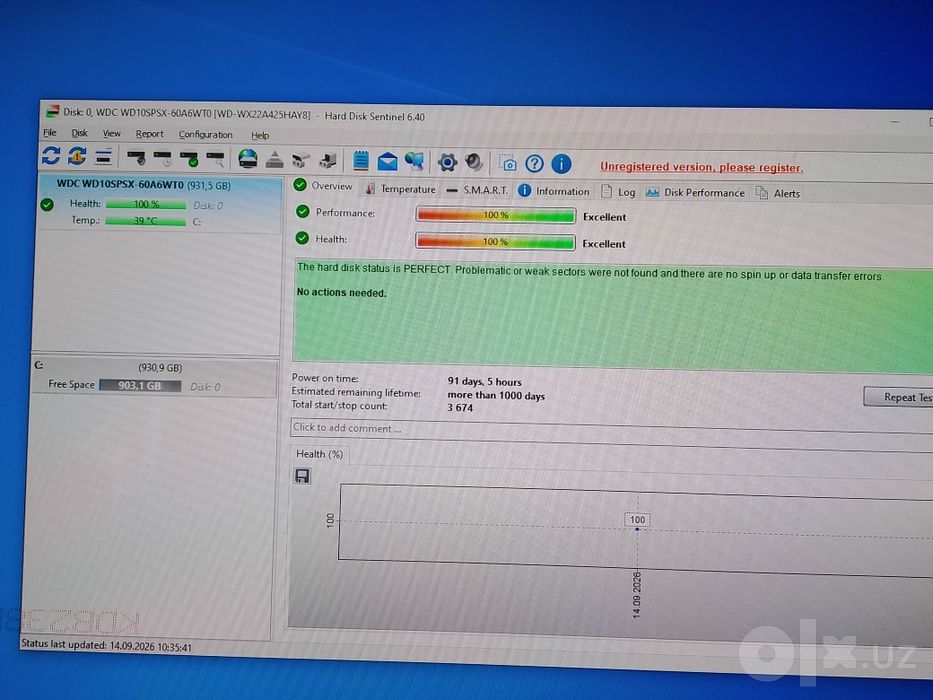Select disk WDC WD10SPSX-60A6WT0 in the list
The height and width of the screenshot is (700, 933).
click(x=159, y=204)
